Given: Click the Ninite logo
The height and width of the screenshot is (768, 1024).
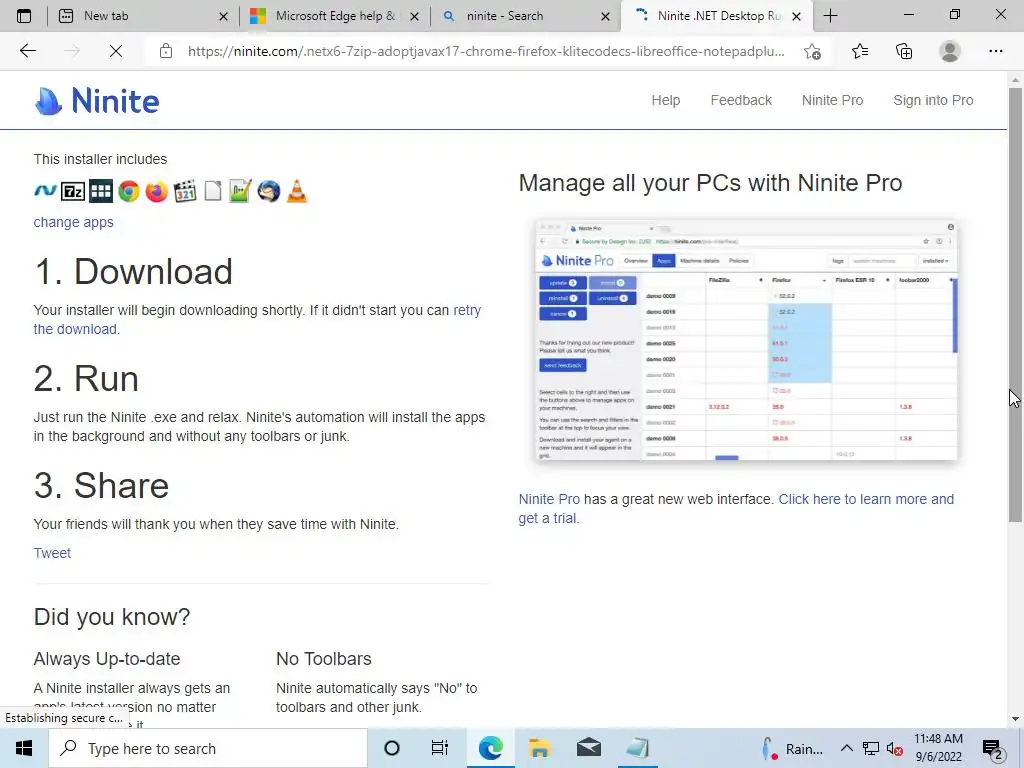Looking at the screenshot, I should coord(97,101).
